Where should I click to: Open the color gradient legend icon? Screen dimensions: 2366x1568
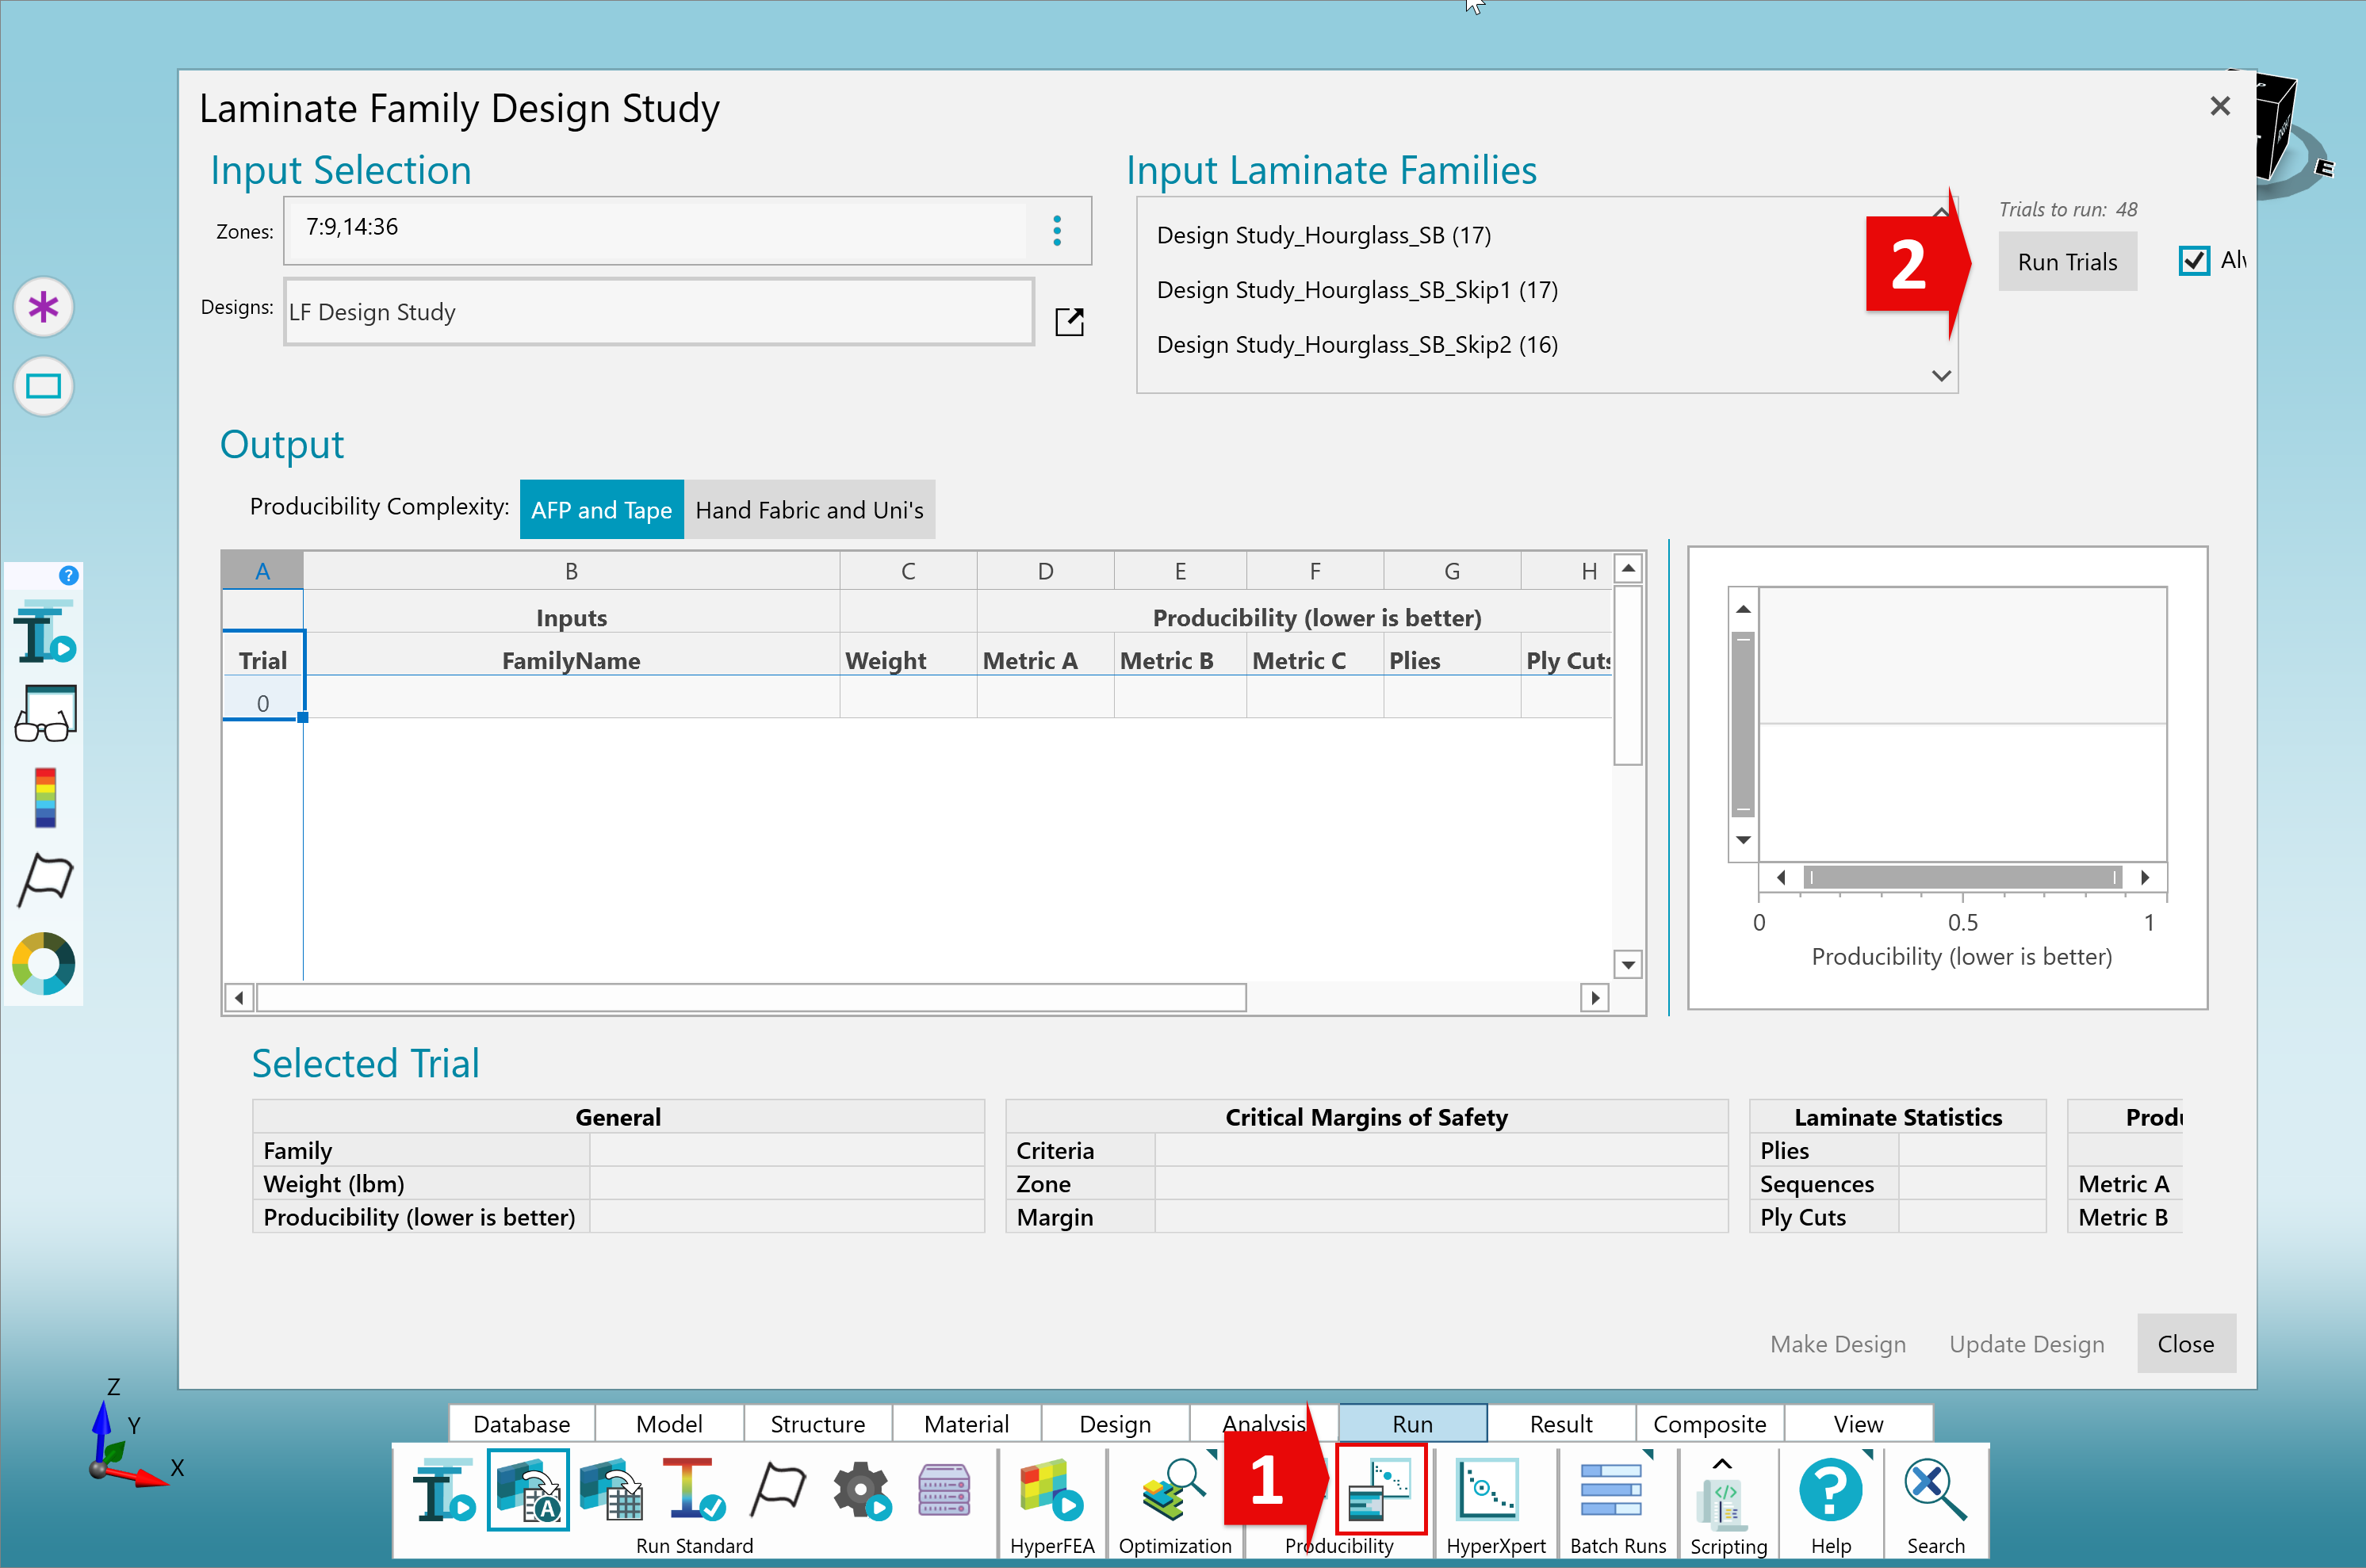click(x=45, y=797)
